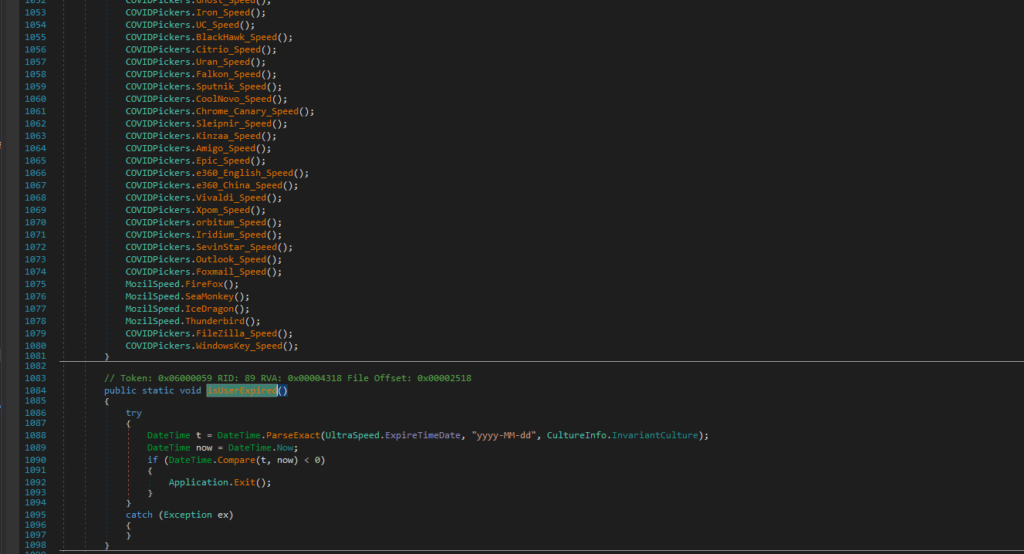
Task: Click the UltraSpeed class reference
Action: (x=353, y=436)
